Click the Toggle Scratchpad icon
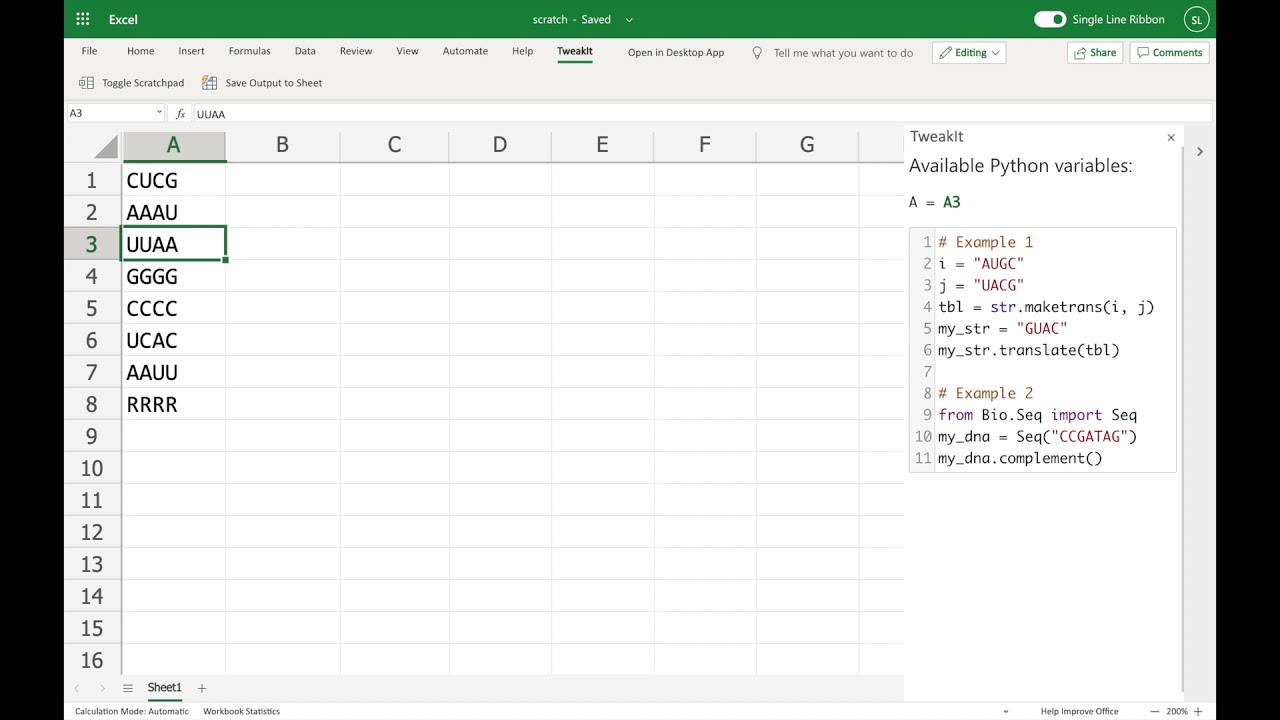Screen dimensions: 1280x720 [x=86, y=83]
